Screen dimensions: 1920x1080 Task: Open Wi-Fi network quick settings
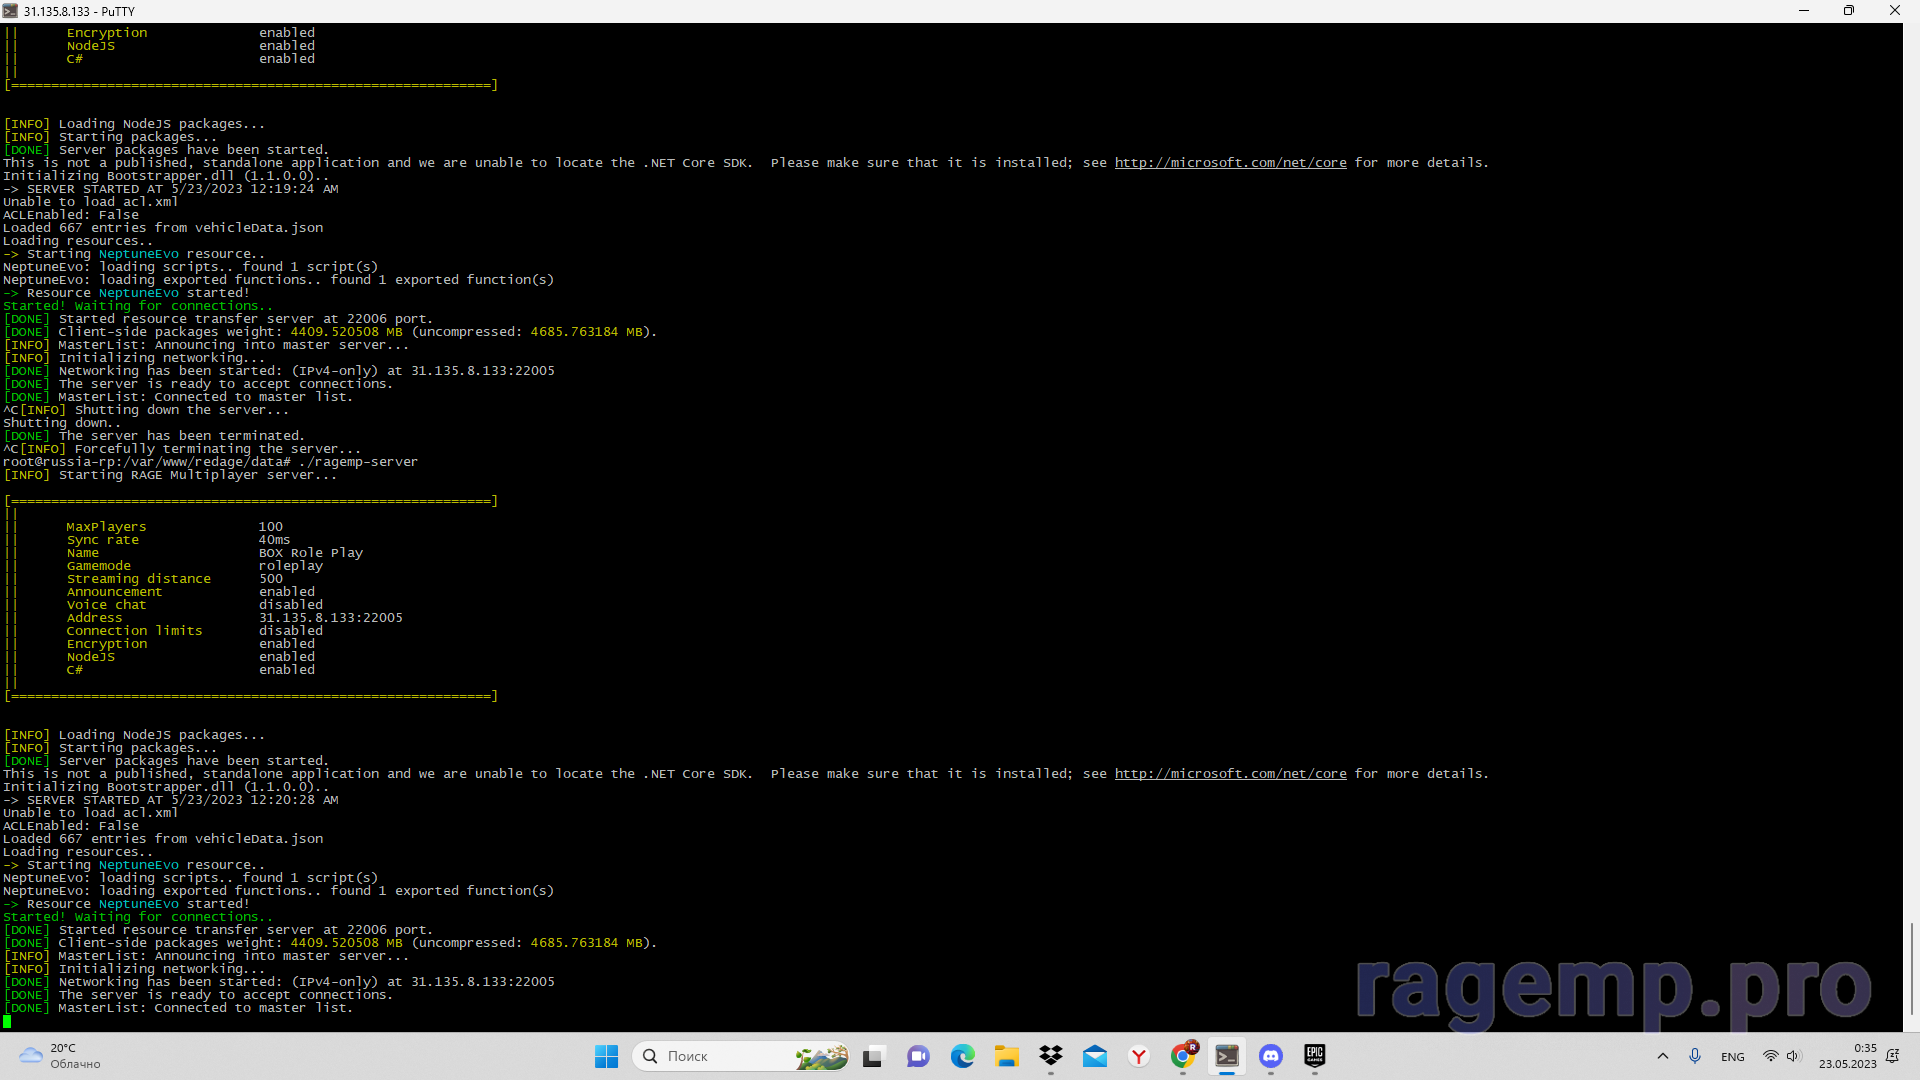1770,1056
